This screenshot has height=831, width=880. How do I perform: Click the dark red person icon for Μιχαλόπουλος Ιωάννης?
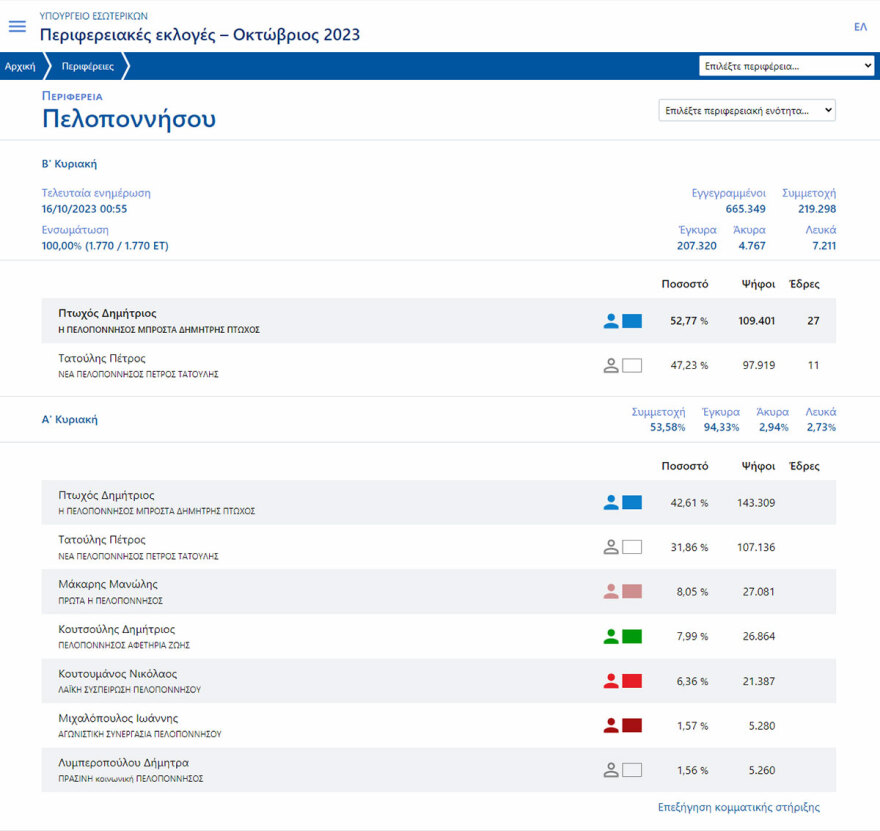(613, 725)
